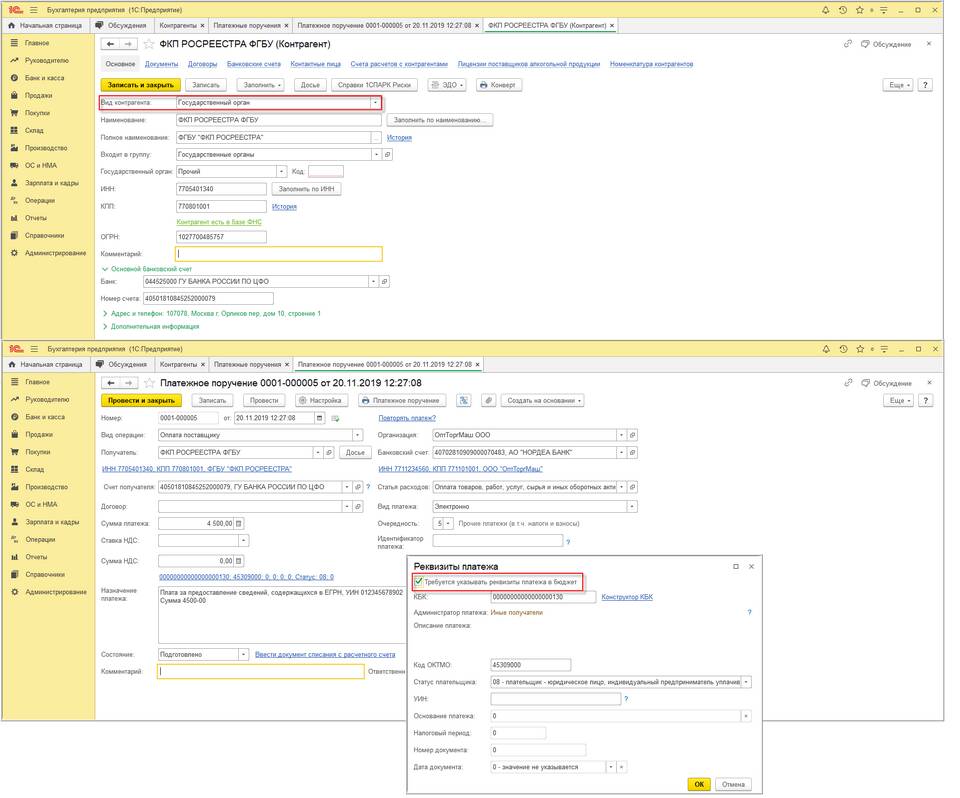Screen dimensions: 960x798
Task: Open Обсуждение in the payment order header
Action: (x=887, y=383)
